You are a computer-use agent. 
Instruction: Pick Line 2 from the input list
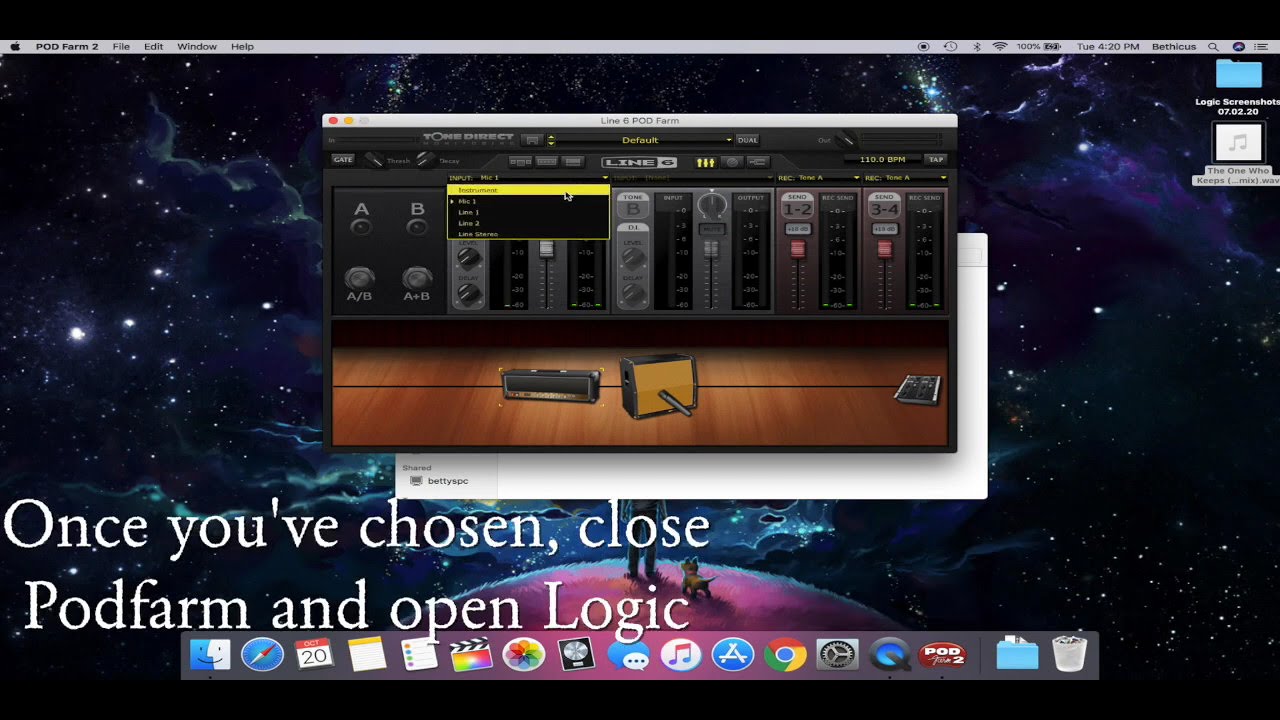click(x=528, y=223)
